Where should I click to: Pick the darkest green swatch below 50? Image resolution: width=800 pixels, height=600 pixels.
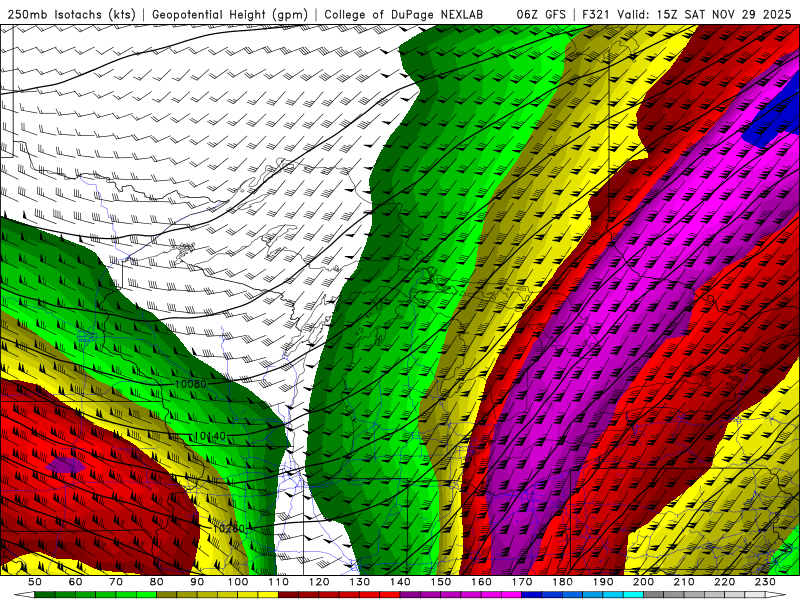[x=45, y=595]
